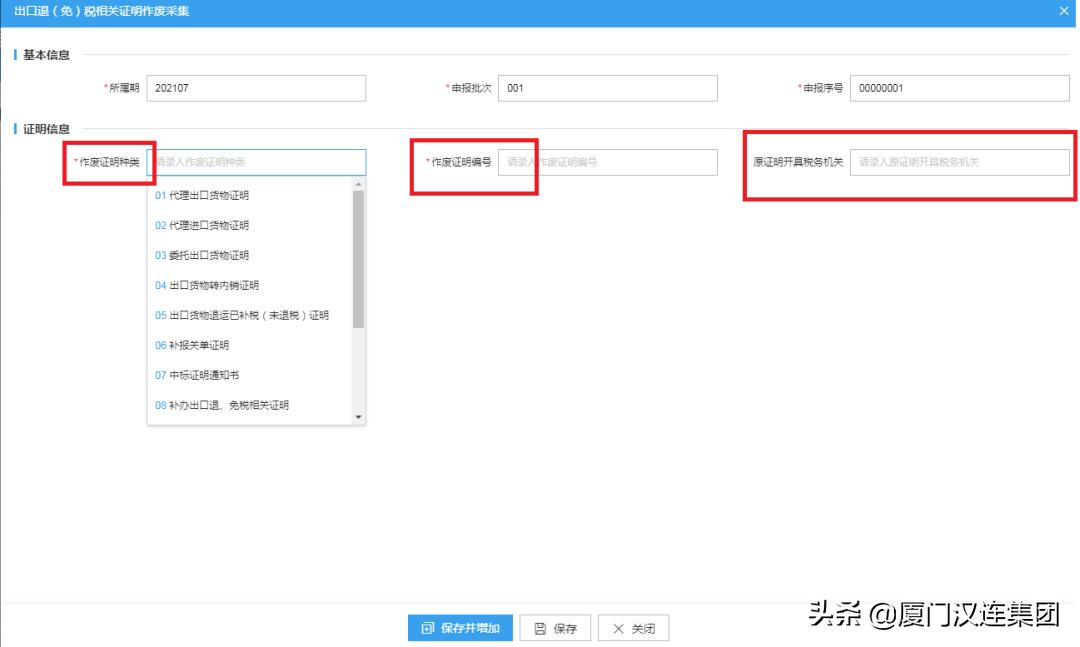Click the 所属期 field showing 202107
This screenshot has width=1080, height=647.
pyautogui.click(x=255, y=88)
